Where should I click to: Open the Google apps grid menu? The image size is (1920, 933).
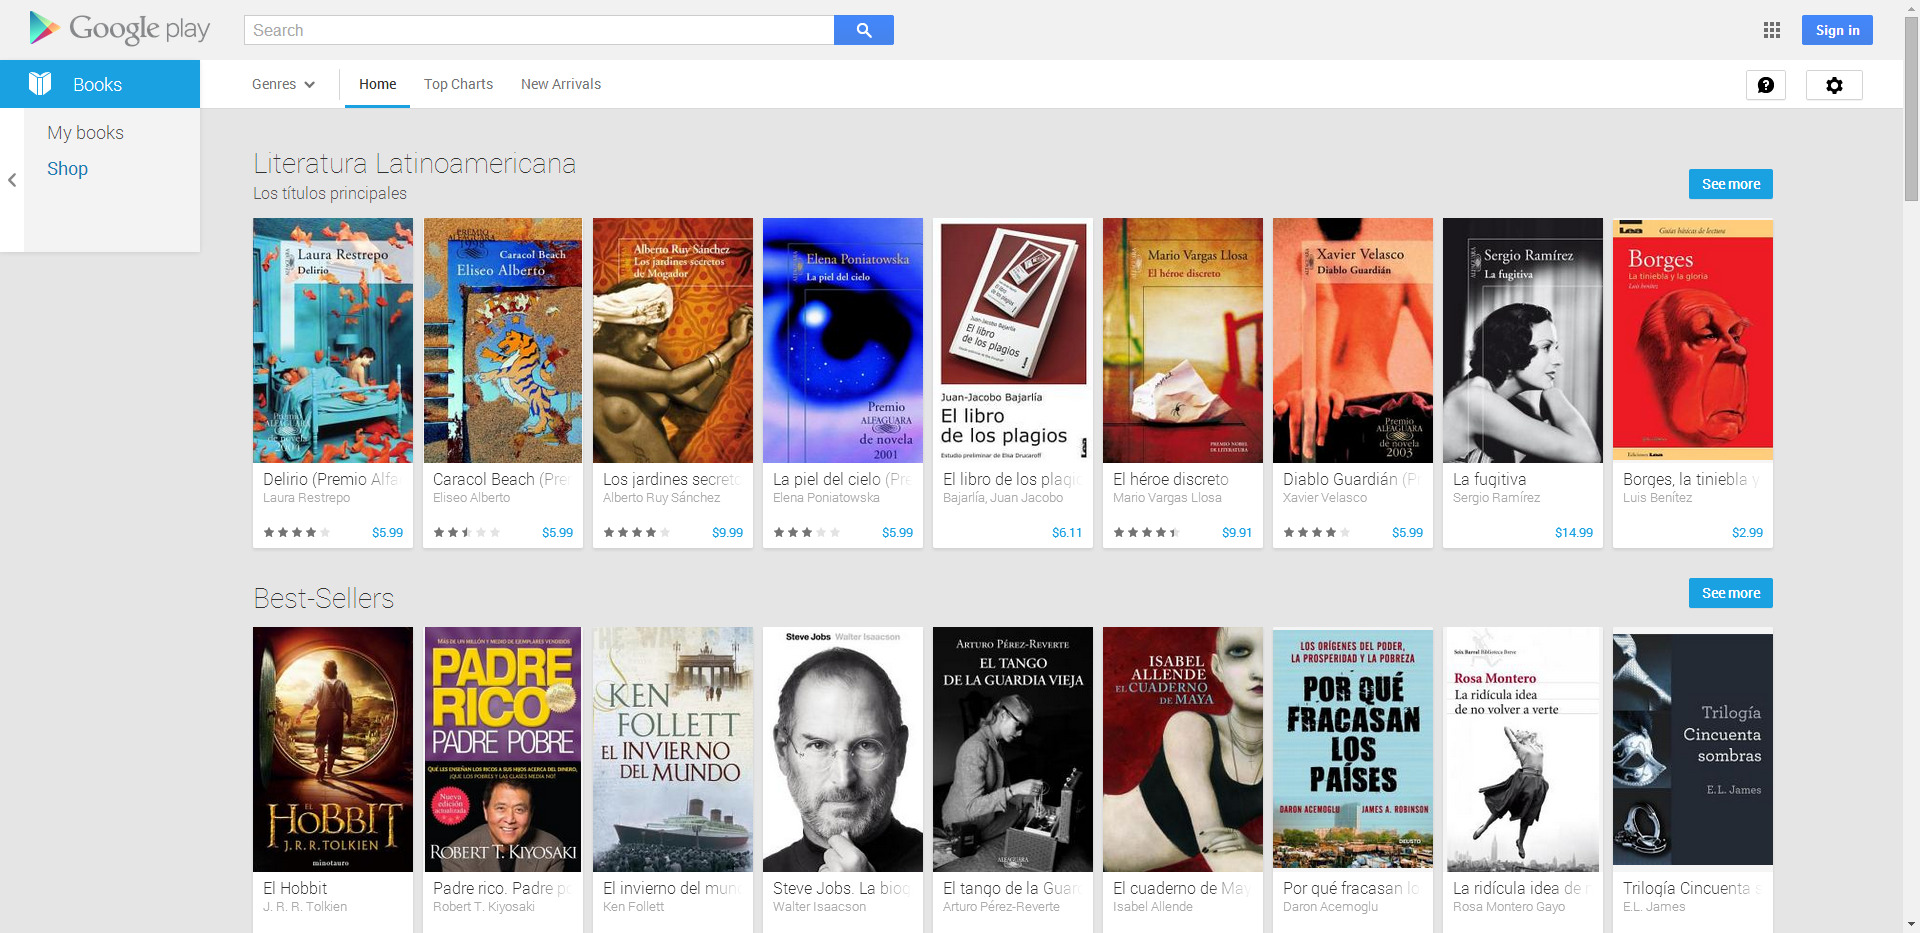(x=1771, y=30)
